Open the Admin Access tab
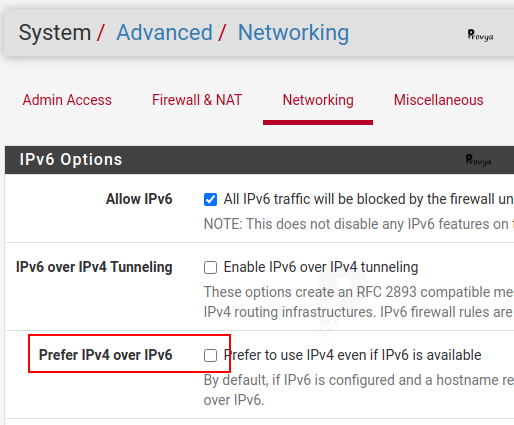Image resolution: width=514 pixels, height=425 pixels. 67,100
